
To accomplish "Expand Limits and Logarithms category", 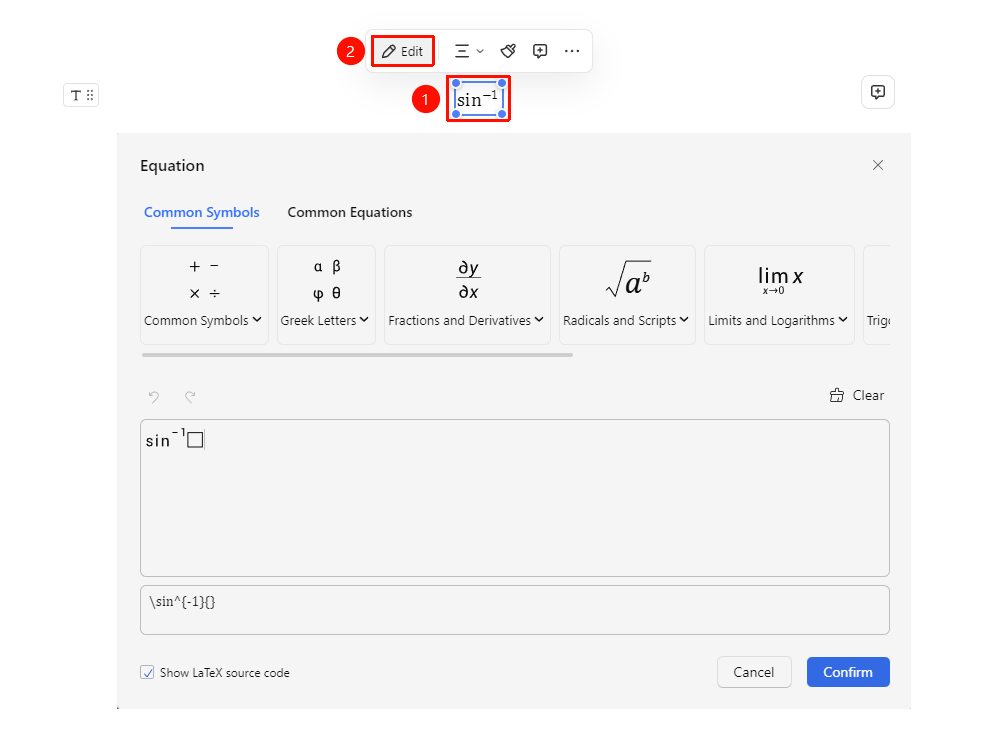I will coord(779,294).
